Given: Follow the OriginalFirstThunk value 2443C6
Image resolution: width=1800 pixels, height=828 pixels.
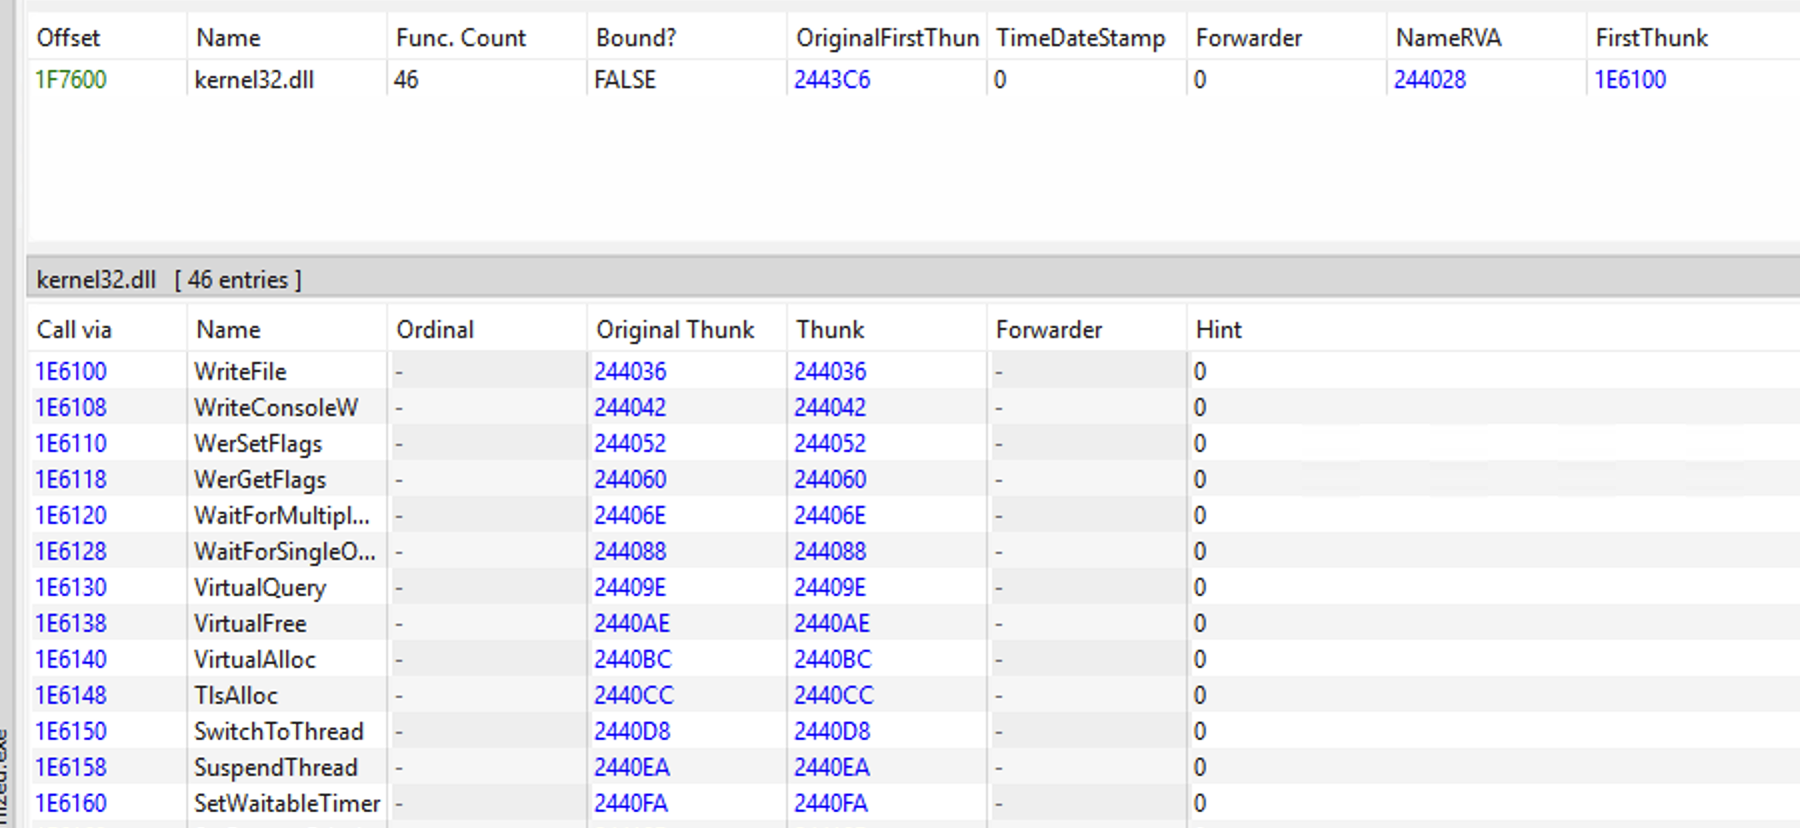Looking at the screenshot, I should [x=832, y=80].
